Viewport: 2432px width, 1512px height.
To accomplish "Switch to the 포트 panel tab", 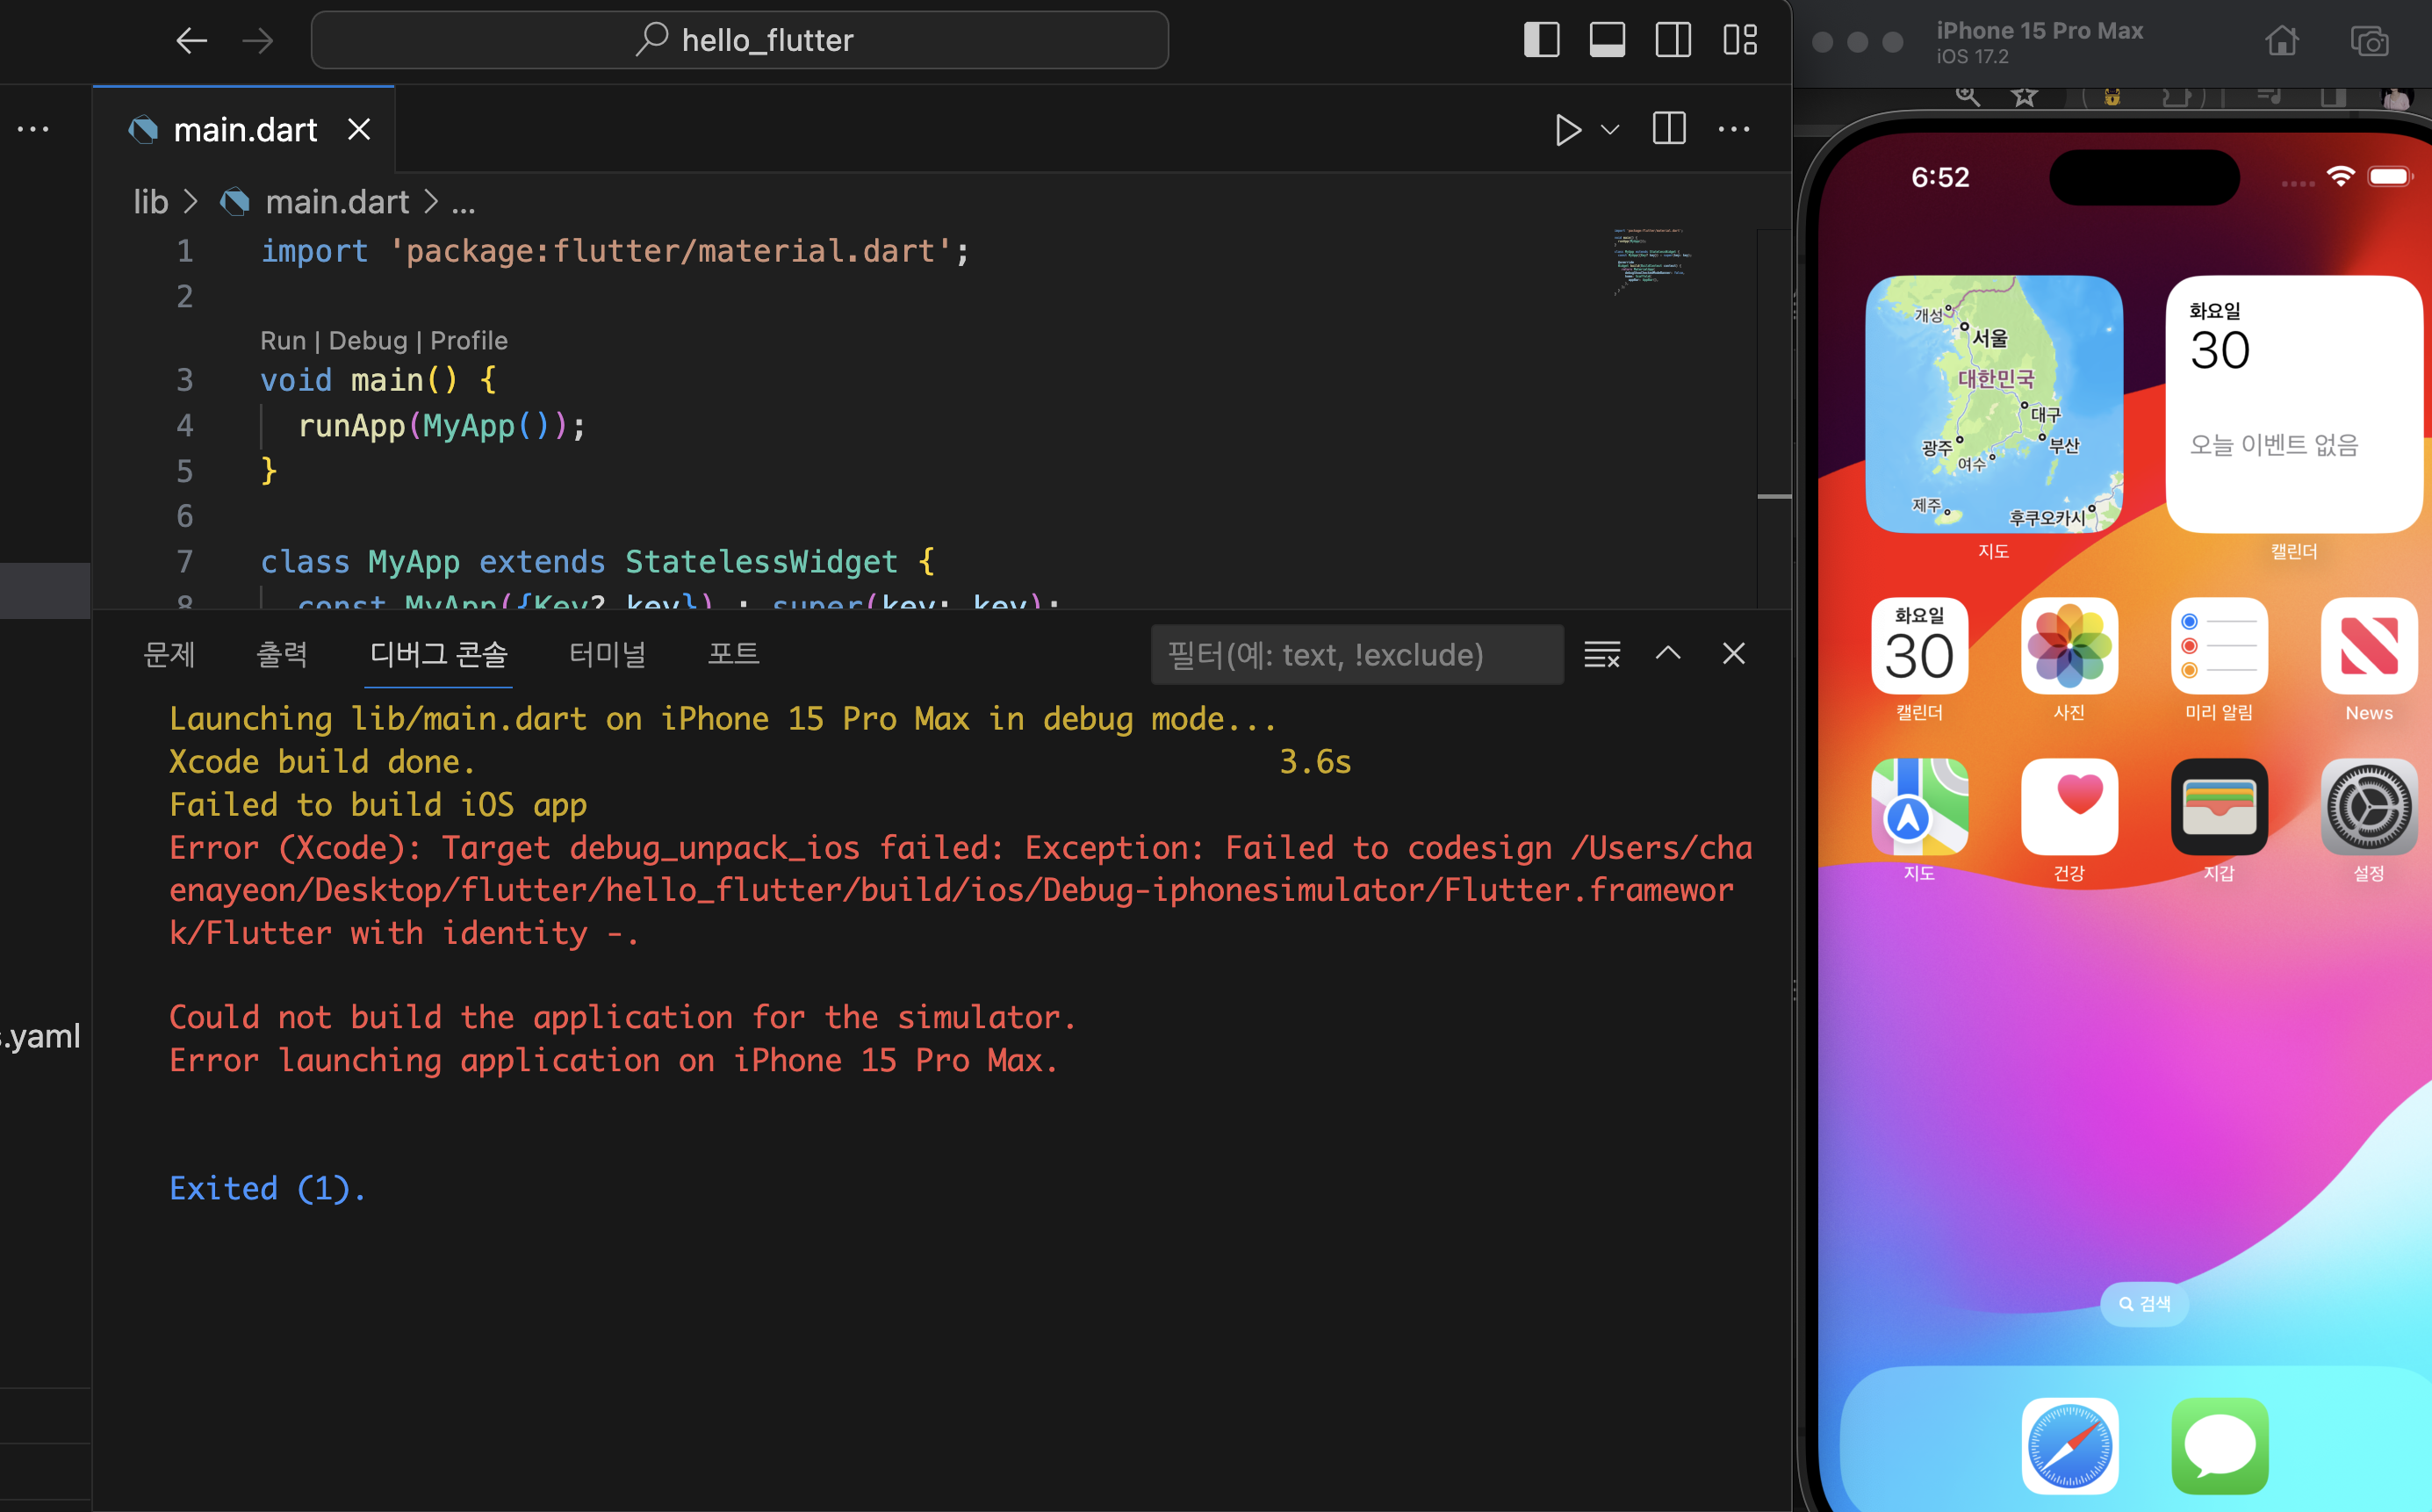I will pos(733,654).
